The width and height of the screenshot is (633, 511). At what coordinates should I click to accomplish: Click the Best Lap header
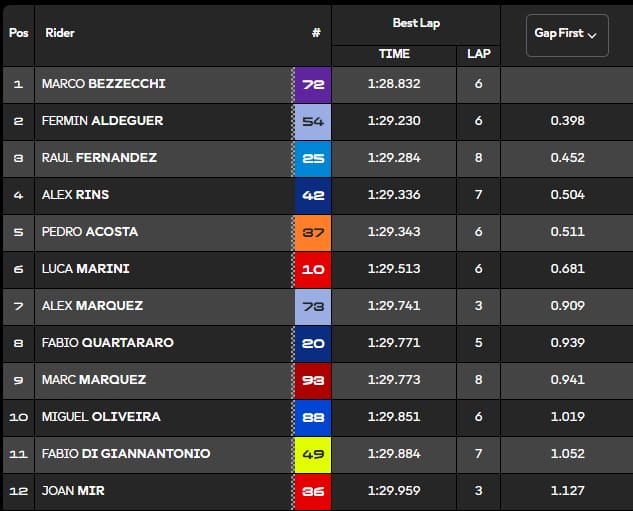415,22
